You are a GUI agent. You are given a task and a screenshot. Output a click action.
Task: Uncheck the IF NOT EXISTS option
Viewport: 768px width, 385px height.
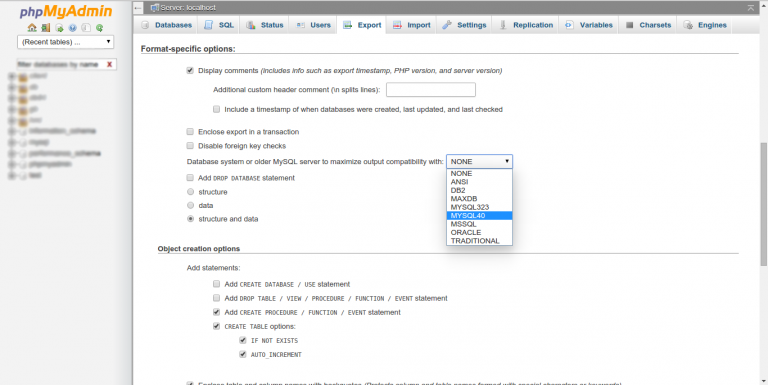coord(242,340)
